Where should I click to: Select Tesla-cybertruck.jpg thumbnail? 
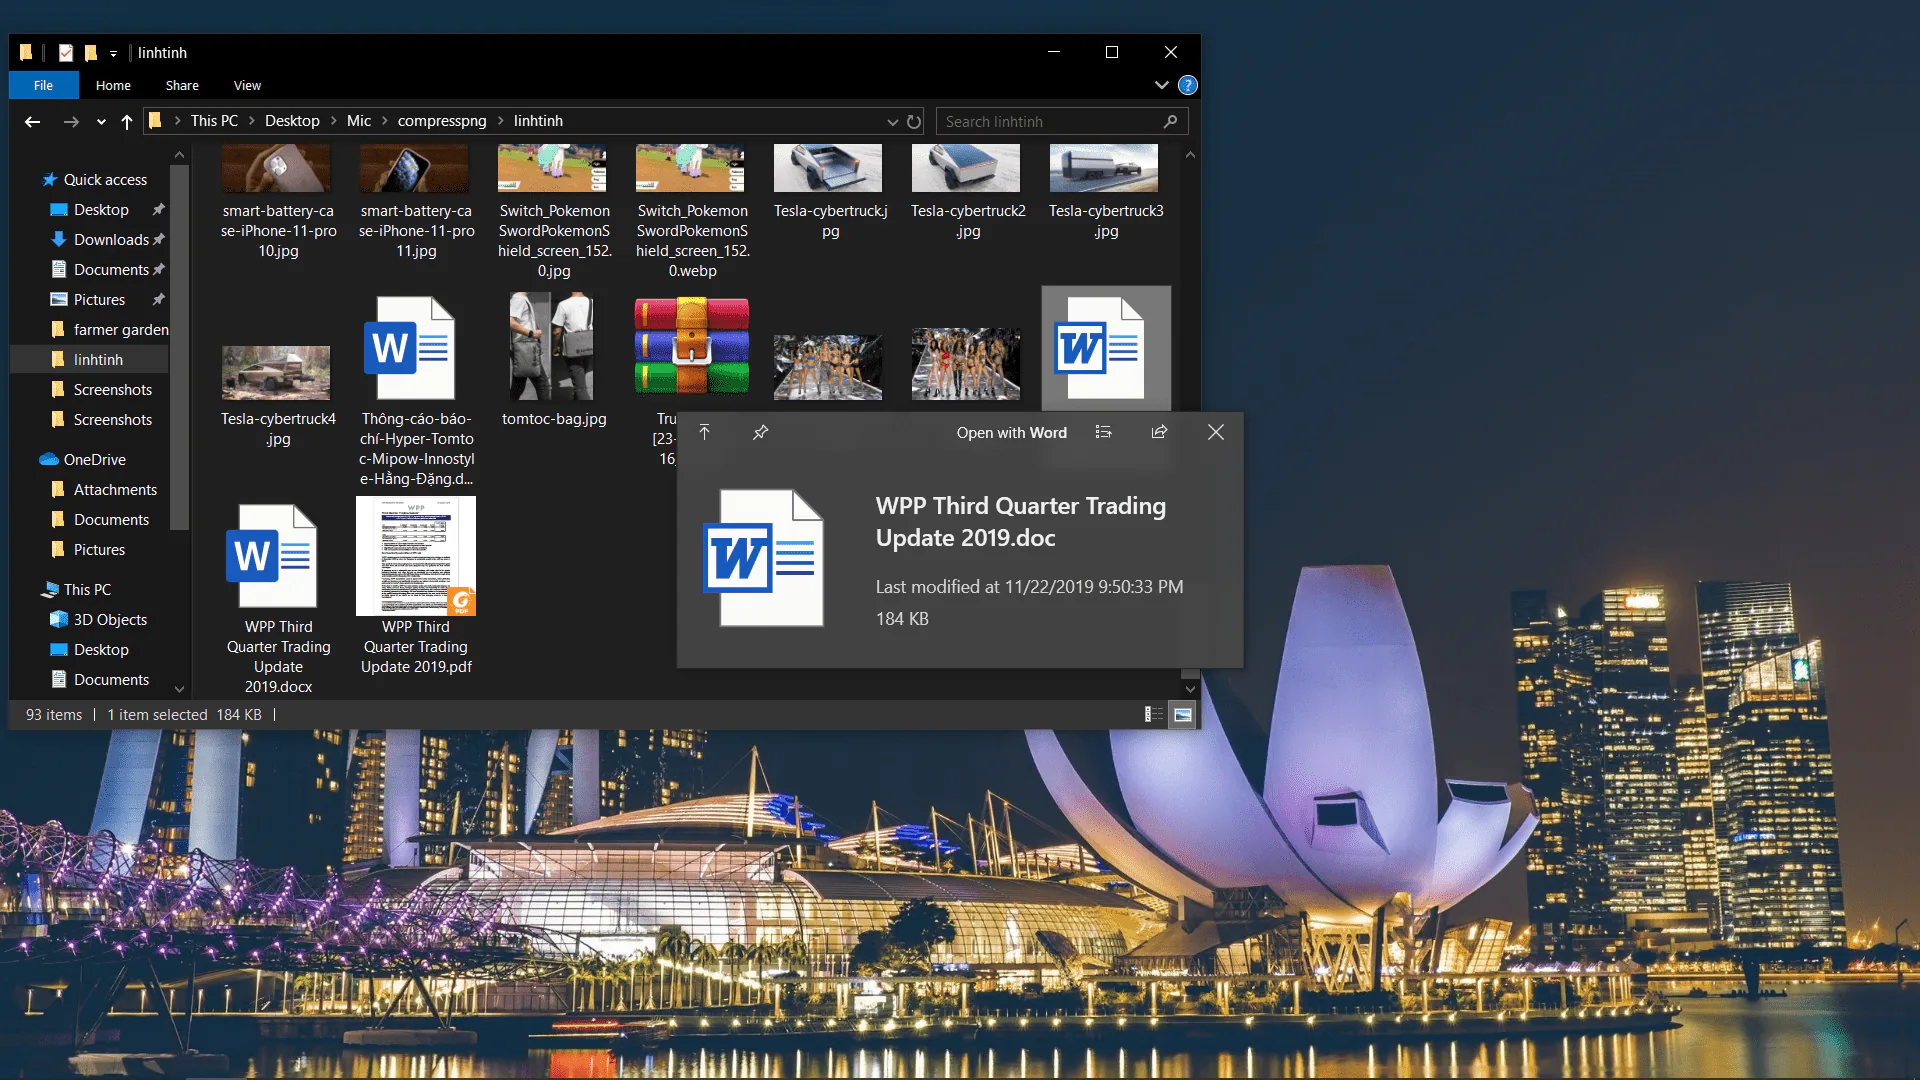pos(828,168)
